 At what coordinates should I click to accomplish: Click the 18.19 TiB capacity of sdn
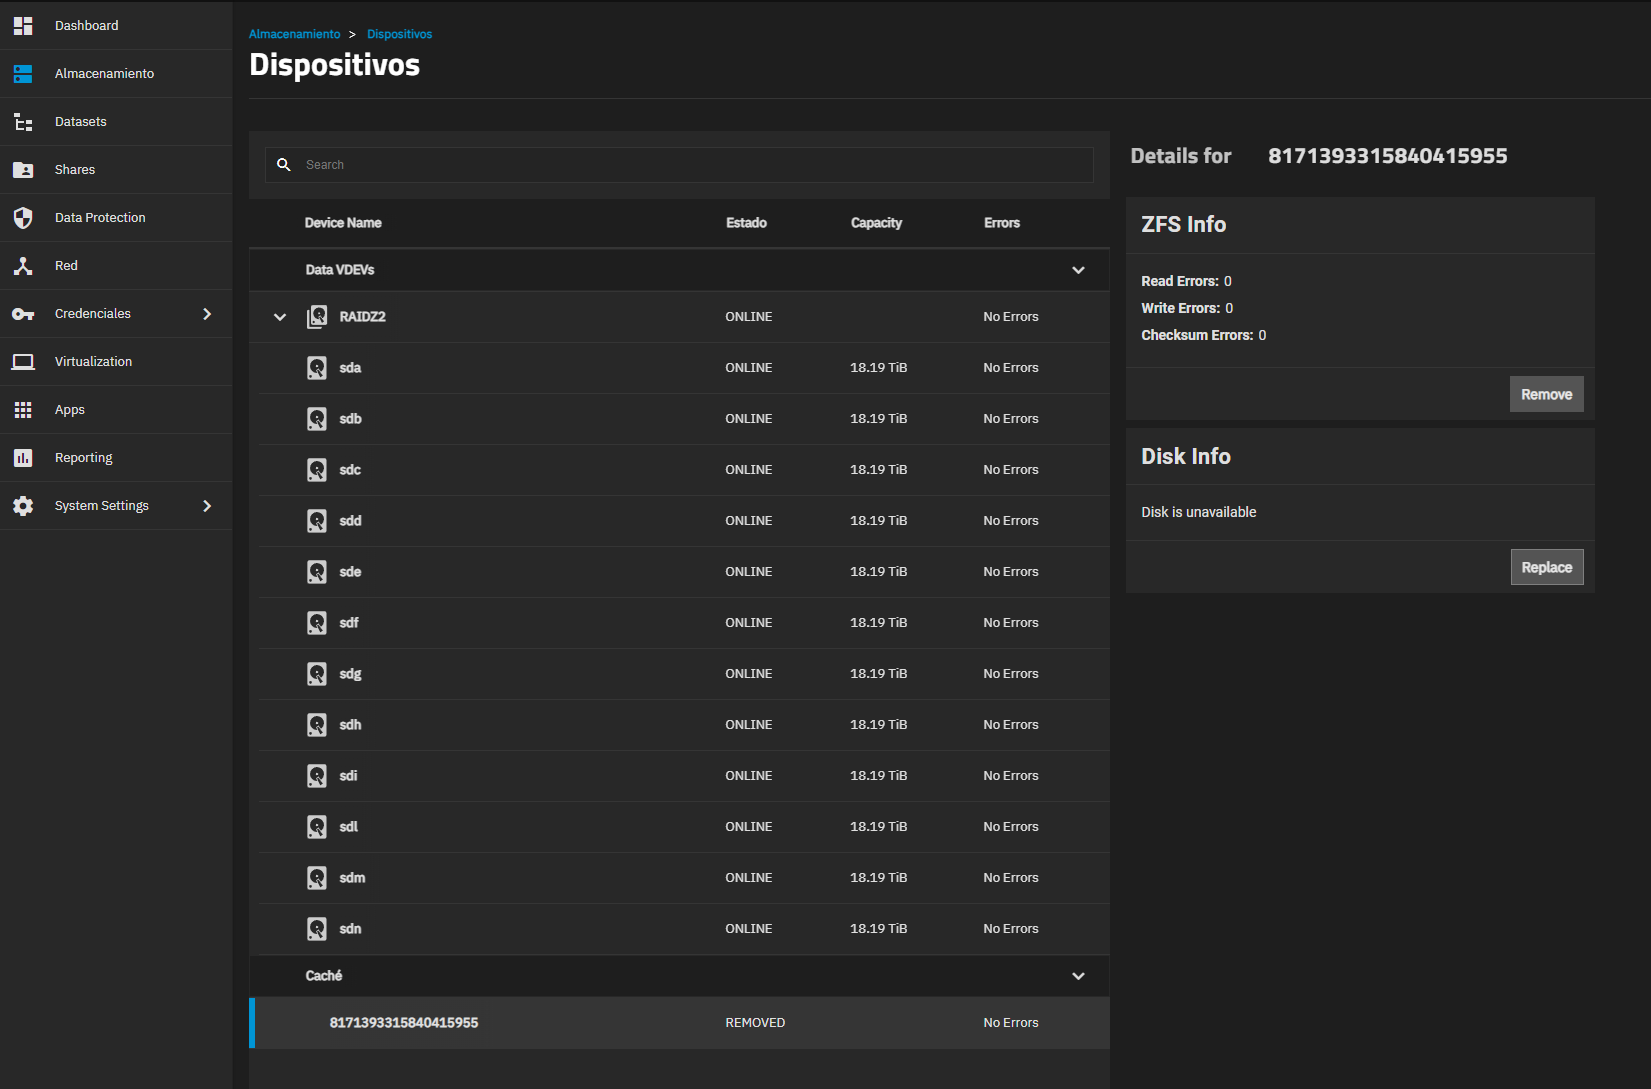(879, 929)
